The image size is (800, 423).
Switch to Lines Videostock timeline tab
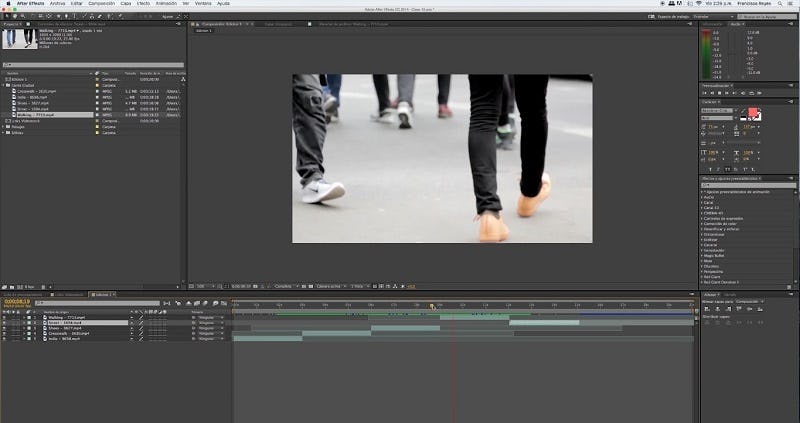click(67, 295)
